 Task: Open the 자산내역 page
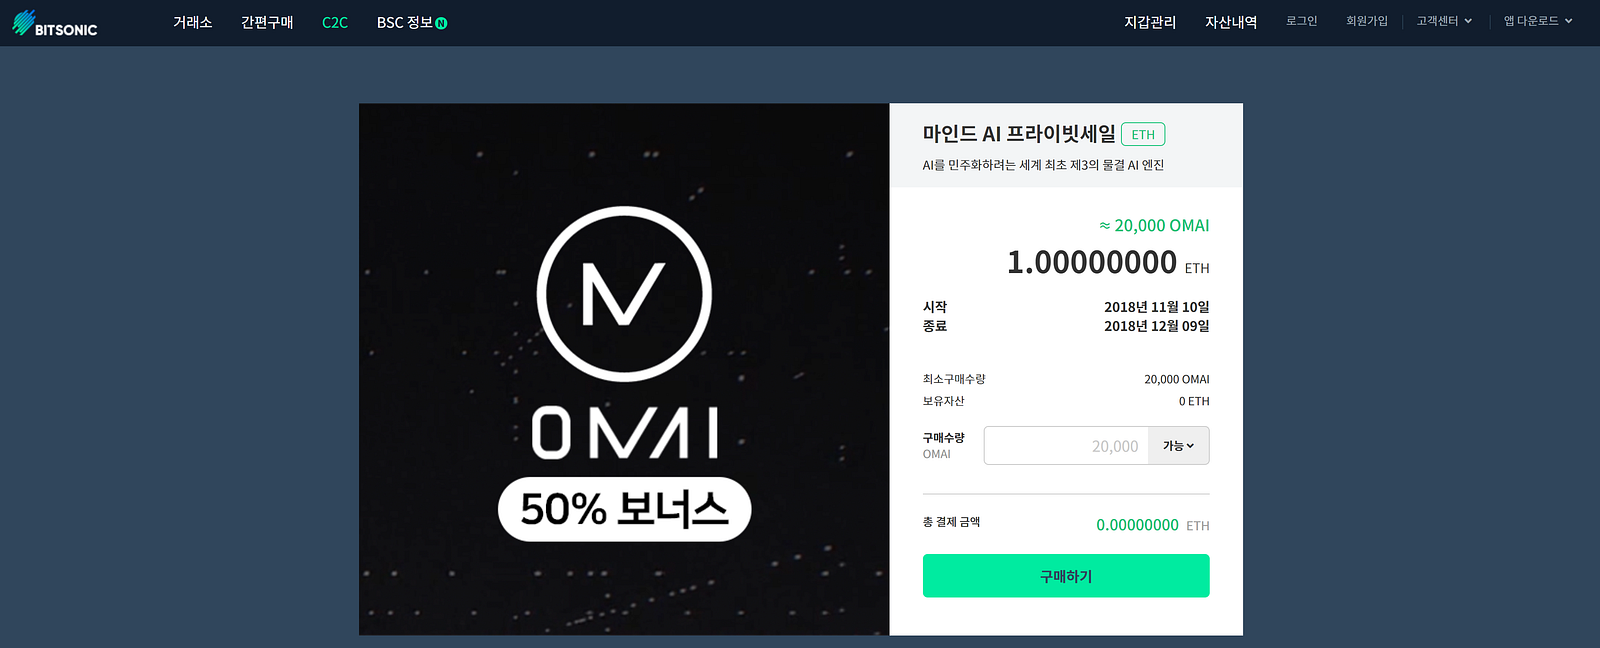point(1231,22)
